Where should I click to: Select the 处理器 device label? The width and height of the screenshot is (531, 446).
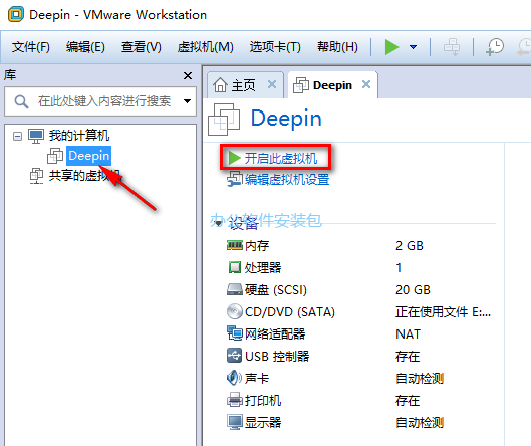[263, 268]
